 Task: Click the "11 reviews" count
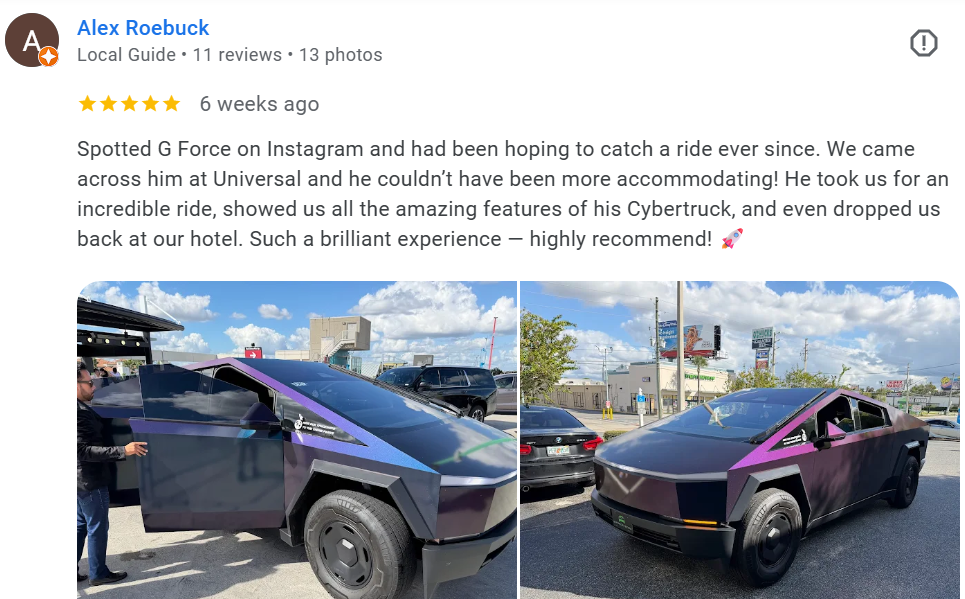237,55
